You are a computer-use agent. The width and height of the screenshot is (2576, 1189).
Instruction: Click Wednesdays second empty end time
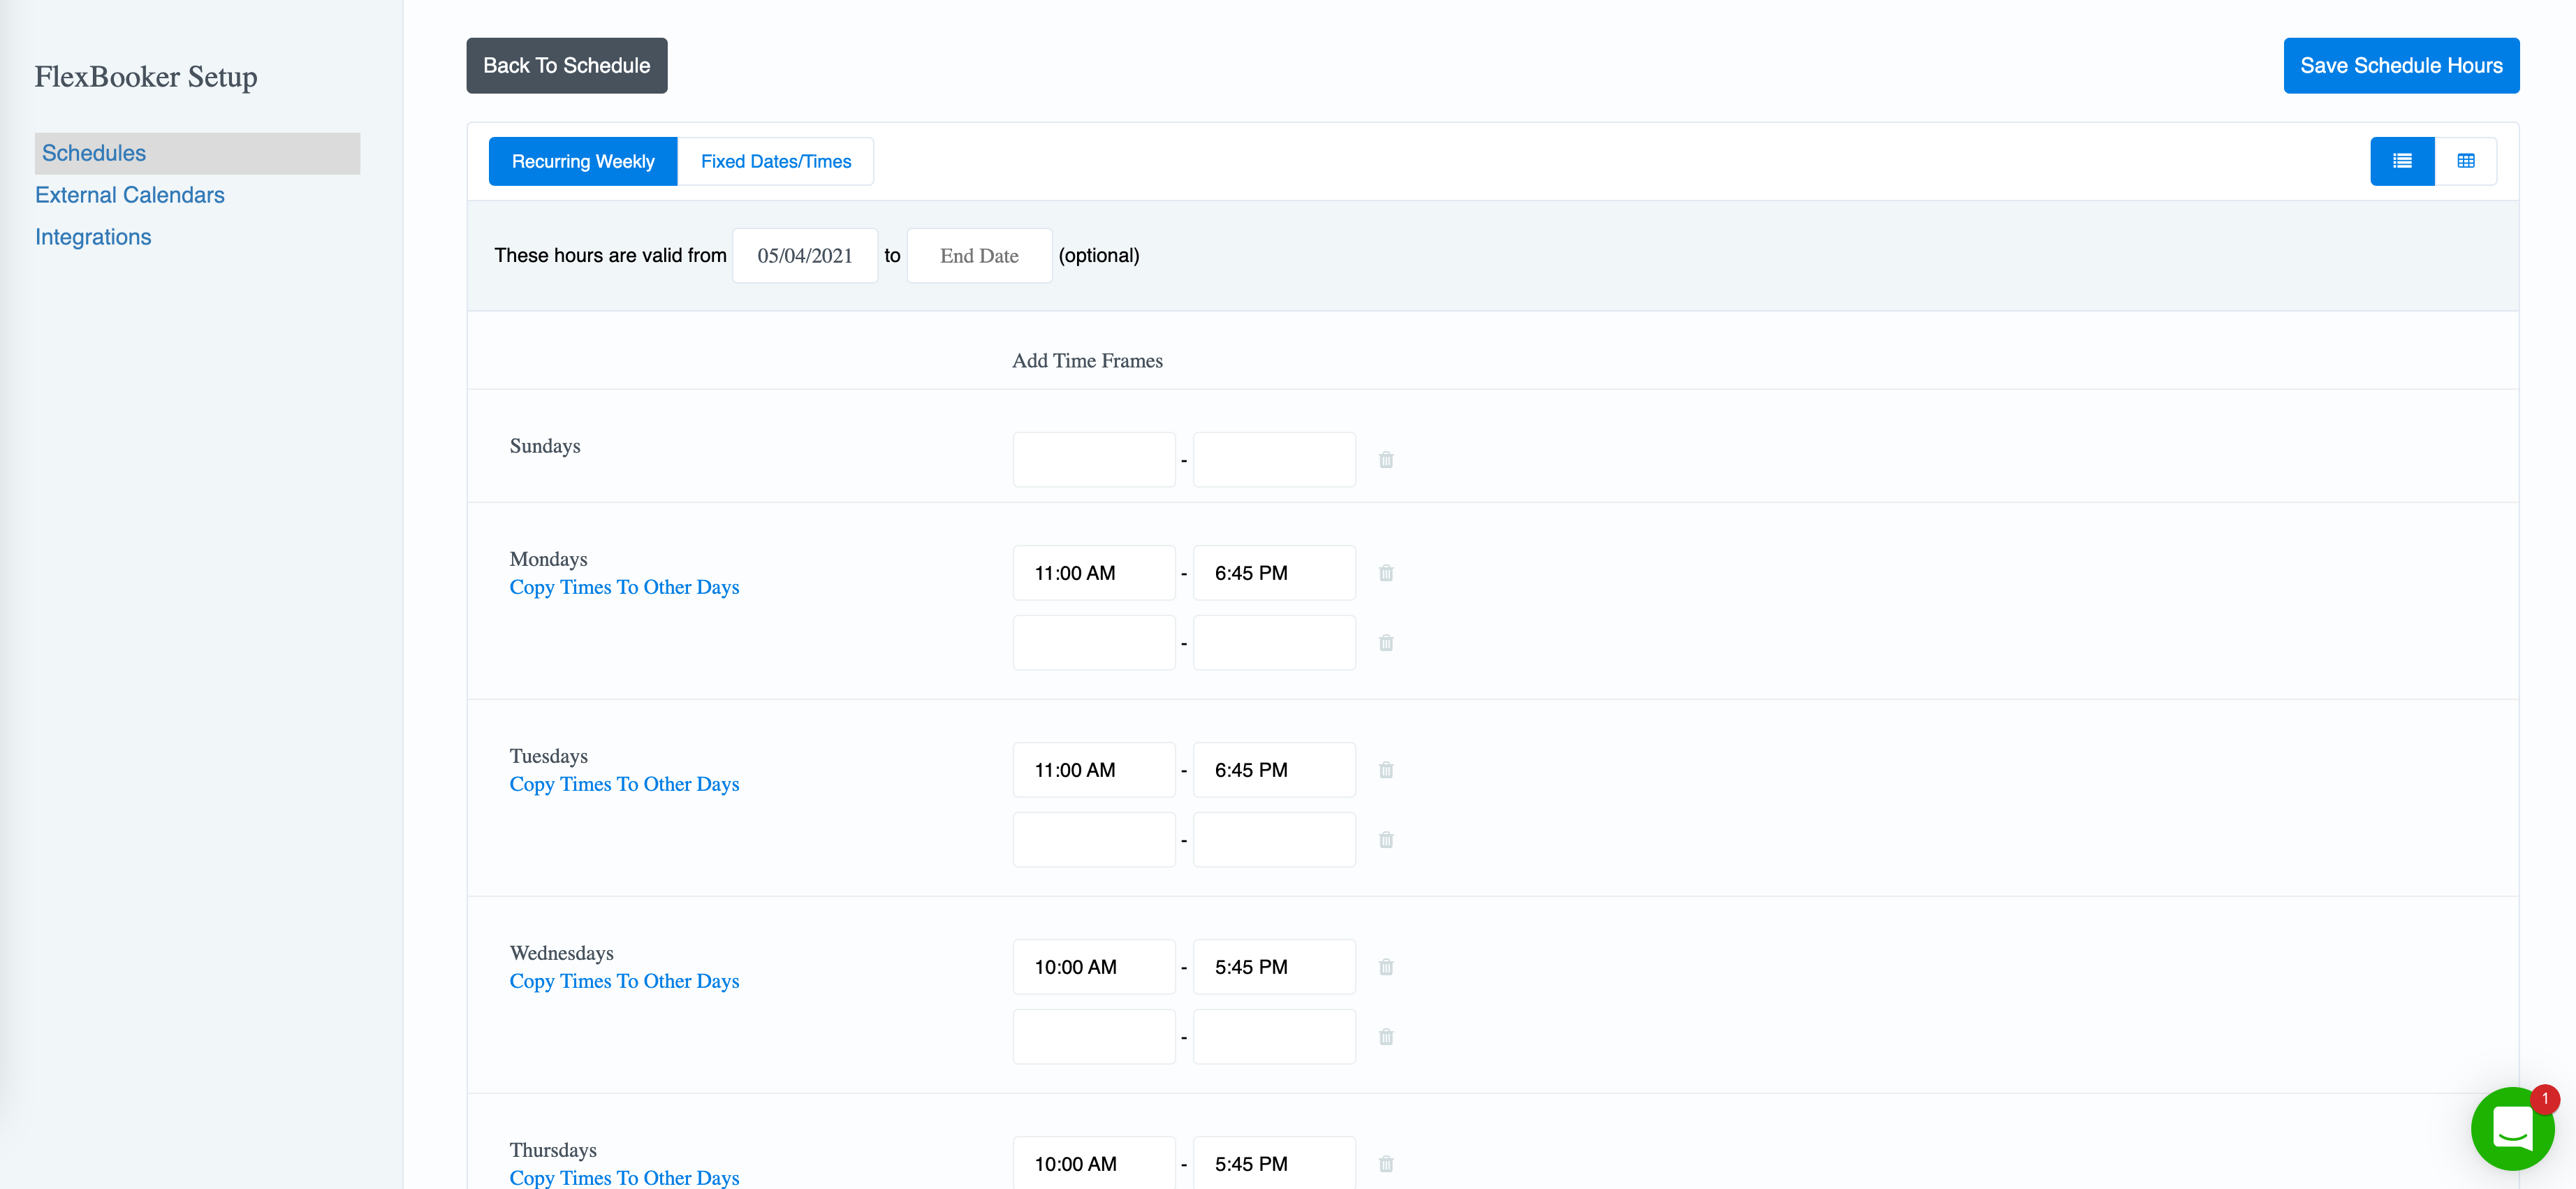point(1274,1037)
